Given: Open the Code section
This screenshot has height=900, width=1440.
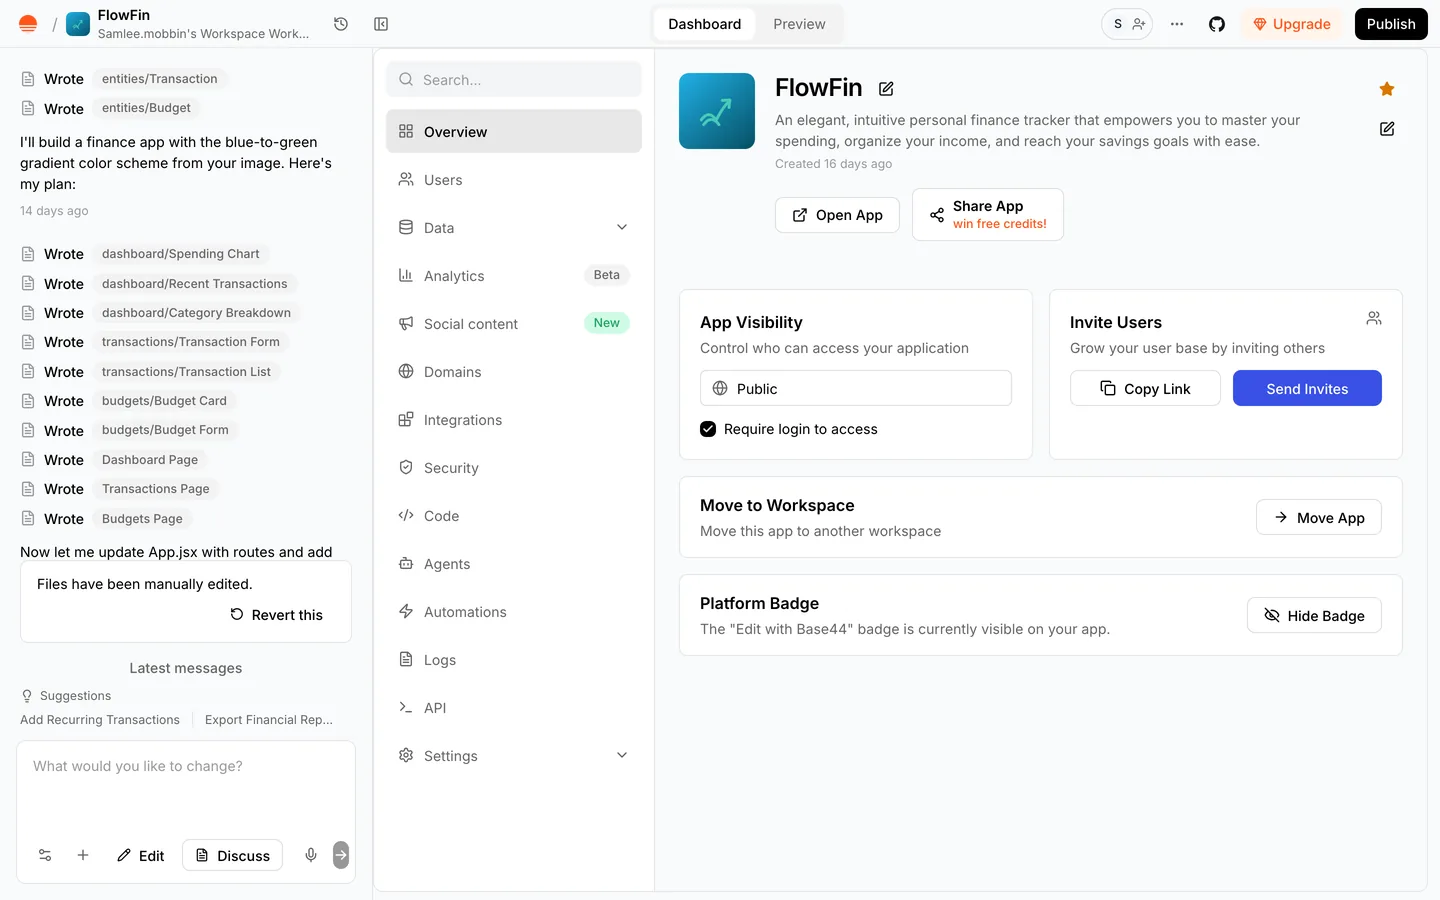Looking at the screenshot, I should point(514,516).
